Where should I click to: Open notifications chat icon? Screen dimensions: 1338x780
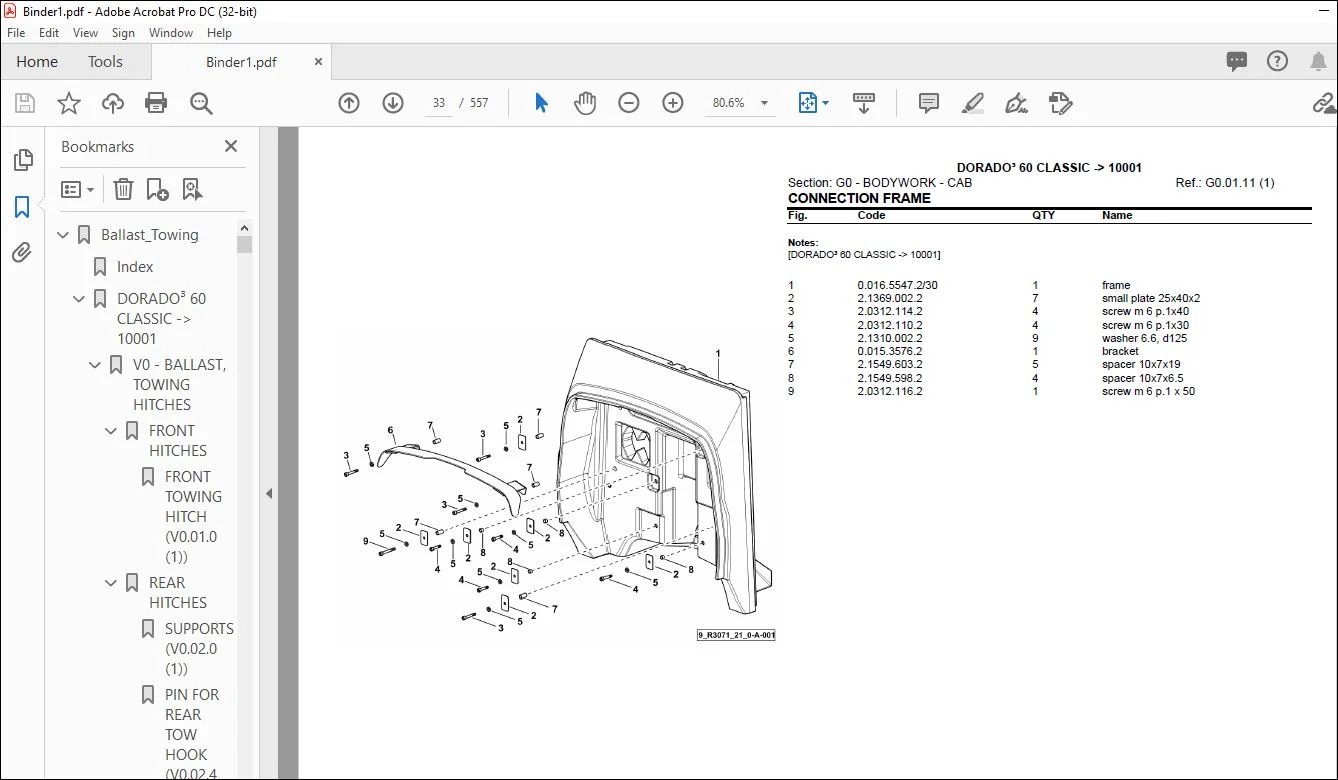click(x=1237, y=62)
